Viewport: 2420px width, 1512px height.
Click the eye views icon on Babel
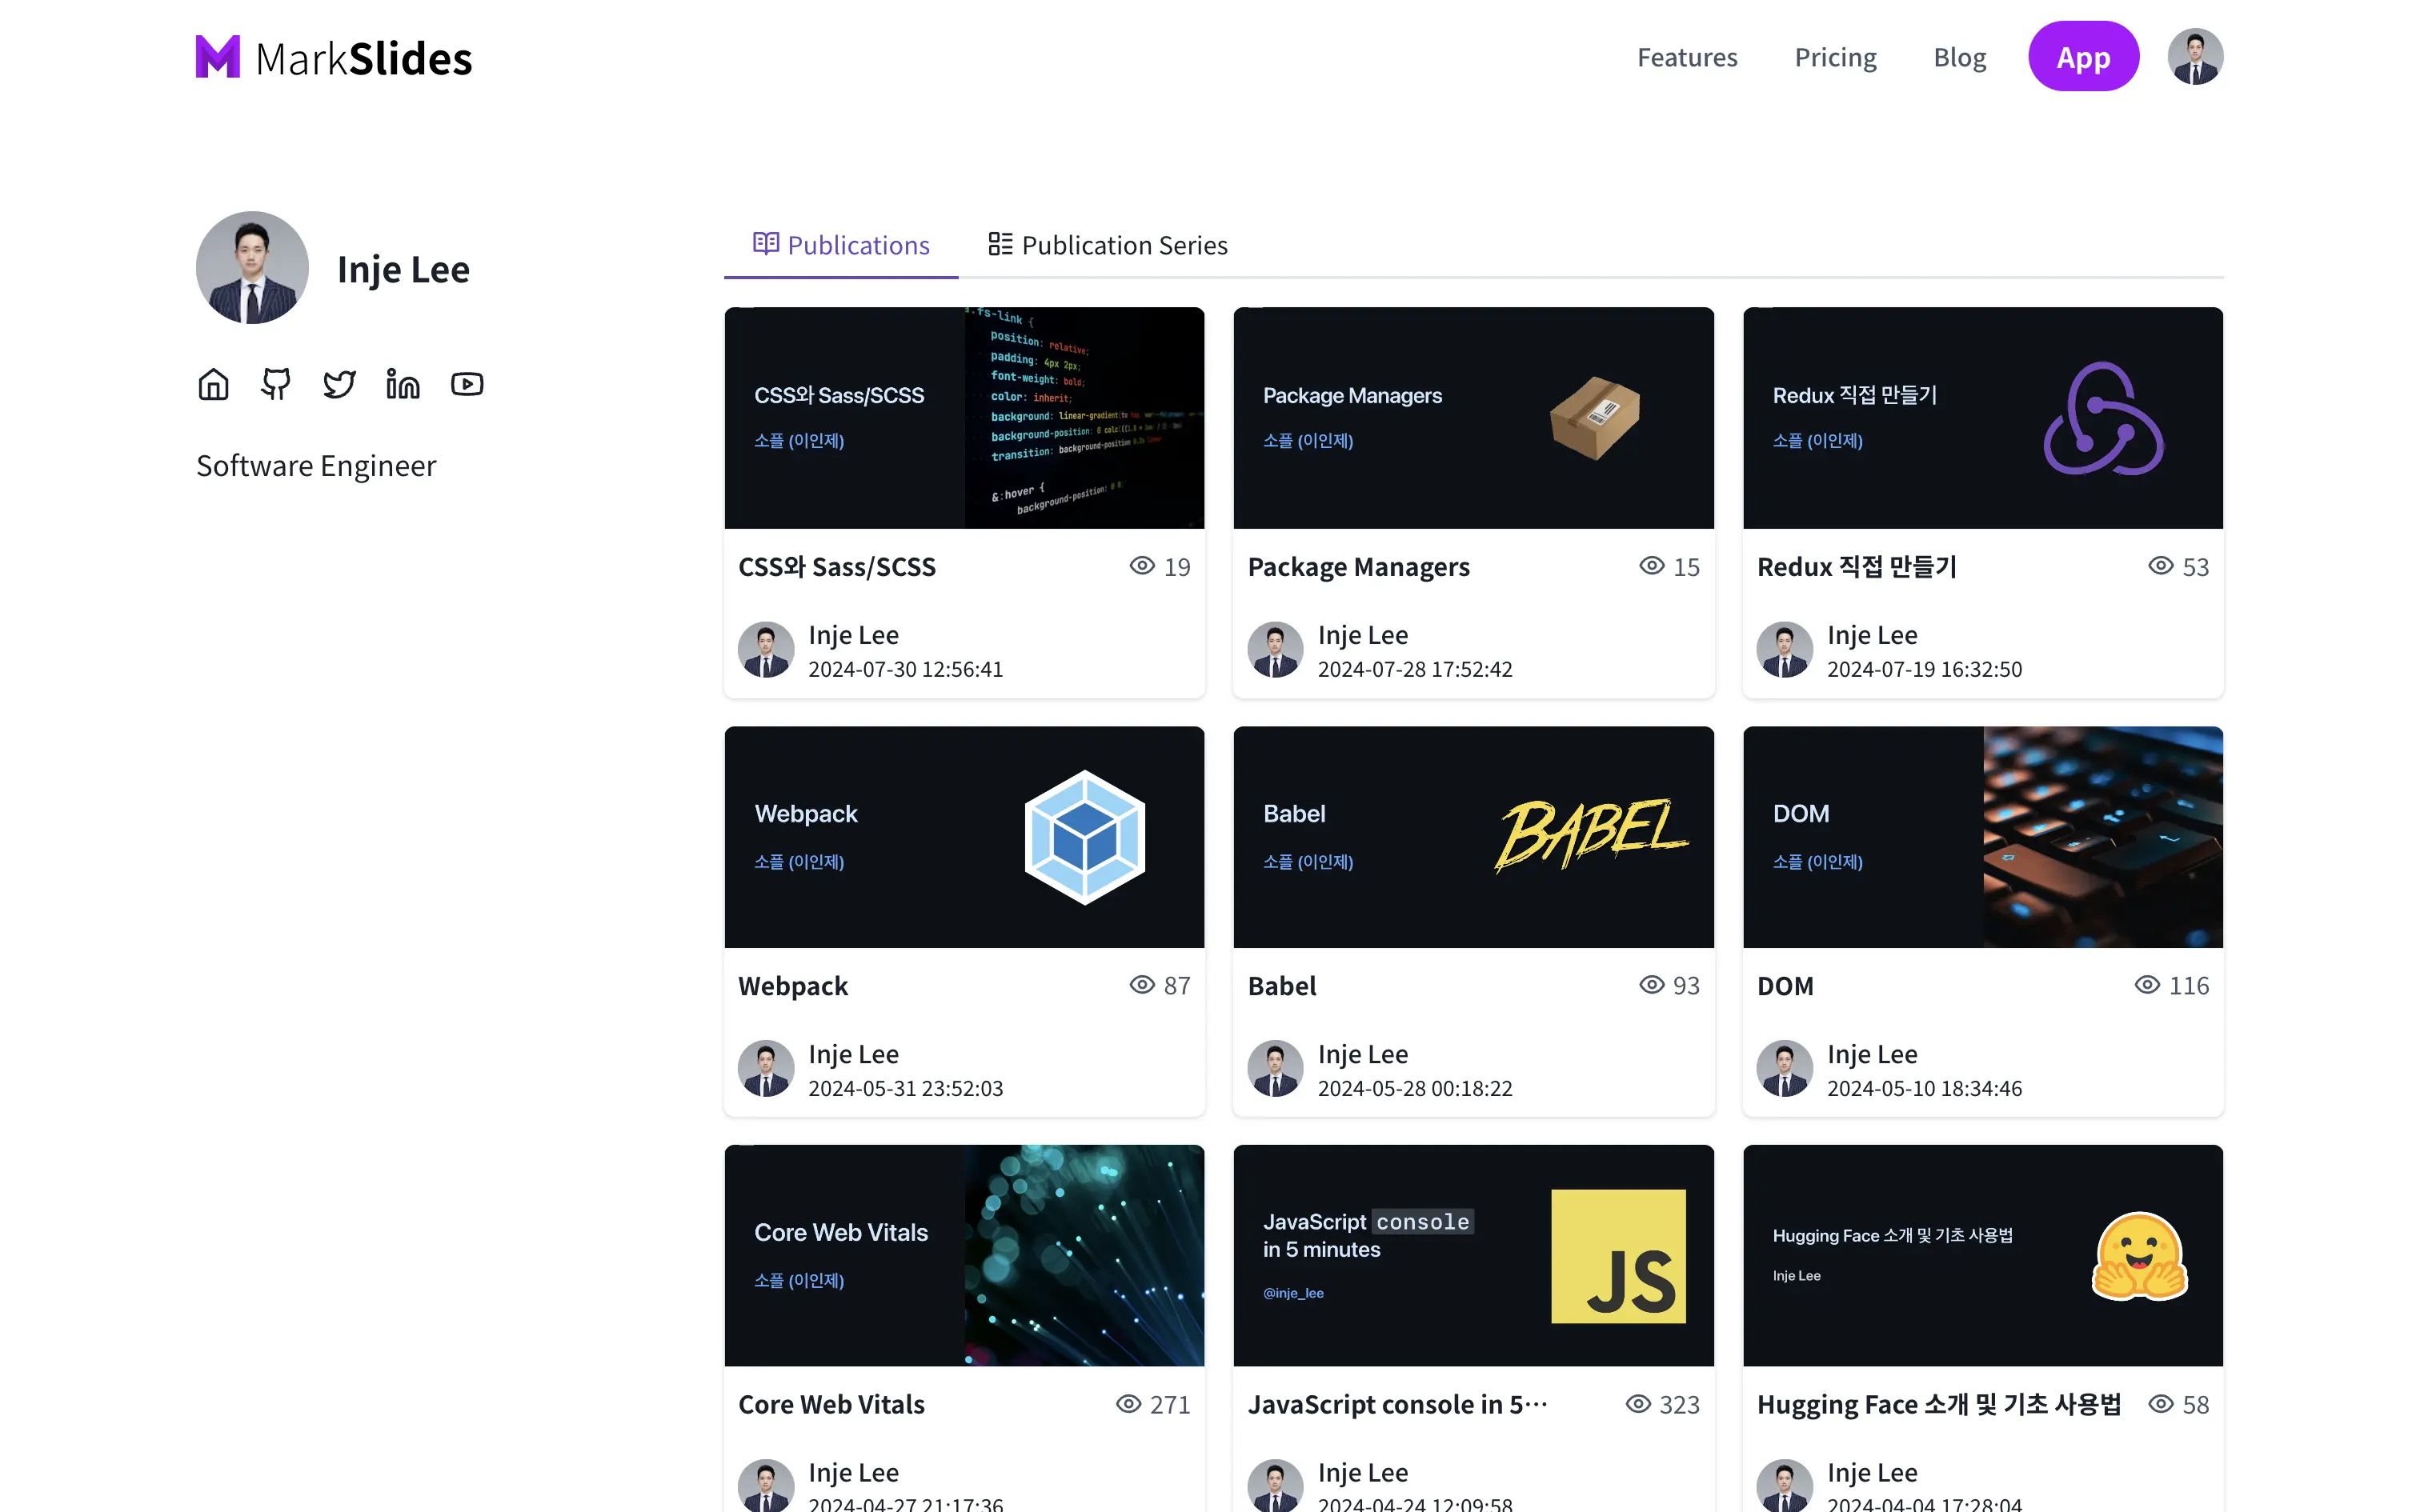[x=1652, y=985]
